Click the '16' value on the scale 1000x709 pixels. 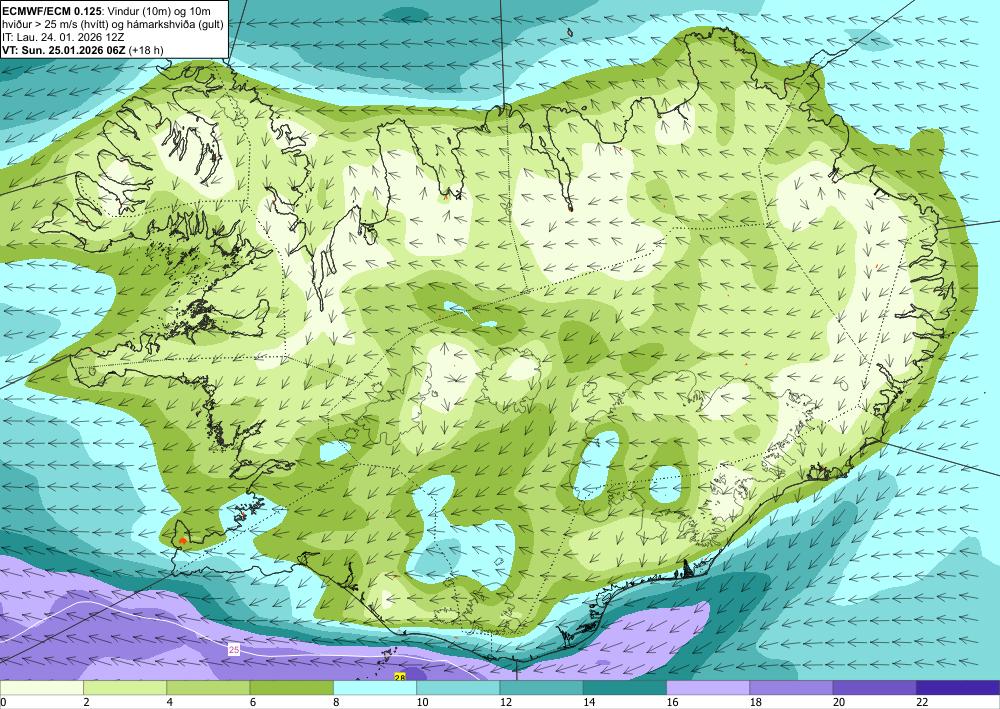tap(672, 702)
